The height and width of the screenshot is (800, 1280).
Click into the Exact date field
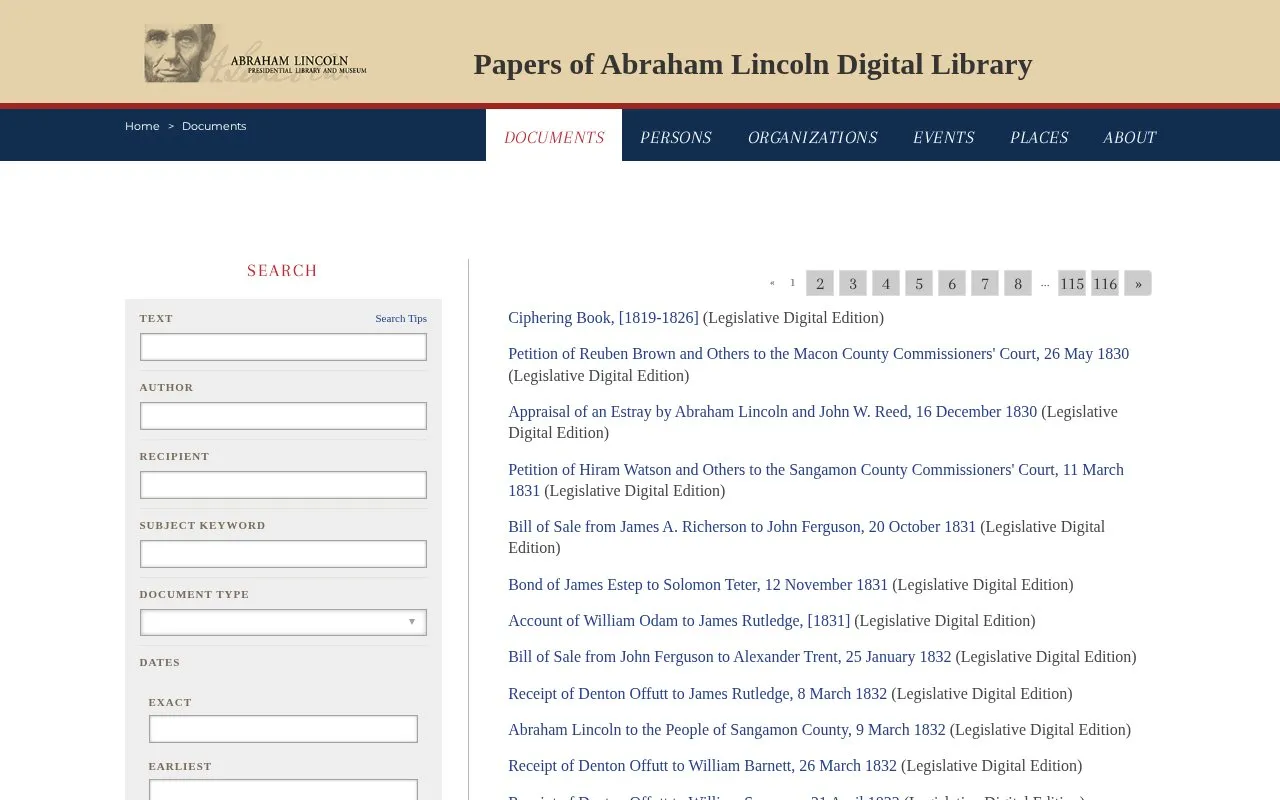283,729
